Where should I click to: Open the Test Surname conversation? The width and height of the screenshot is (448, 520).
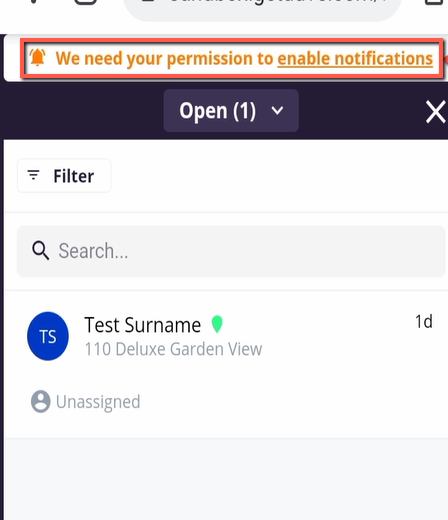coord(227,364)
